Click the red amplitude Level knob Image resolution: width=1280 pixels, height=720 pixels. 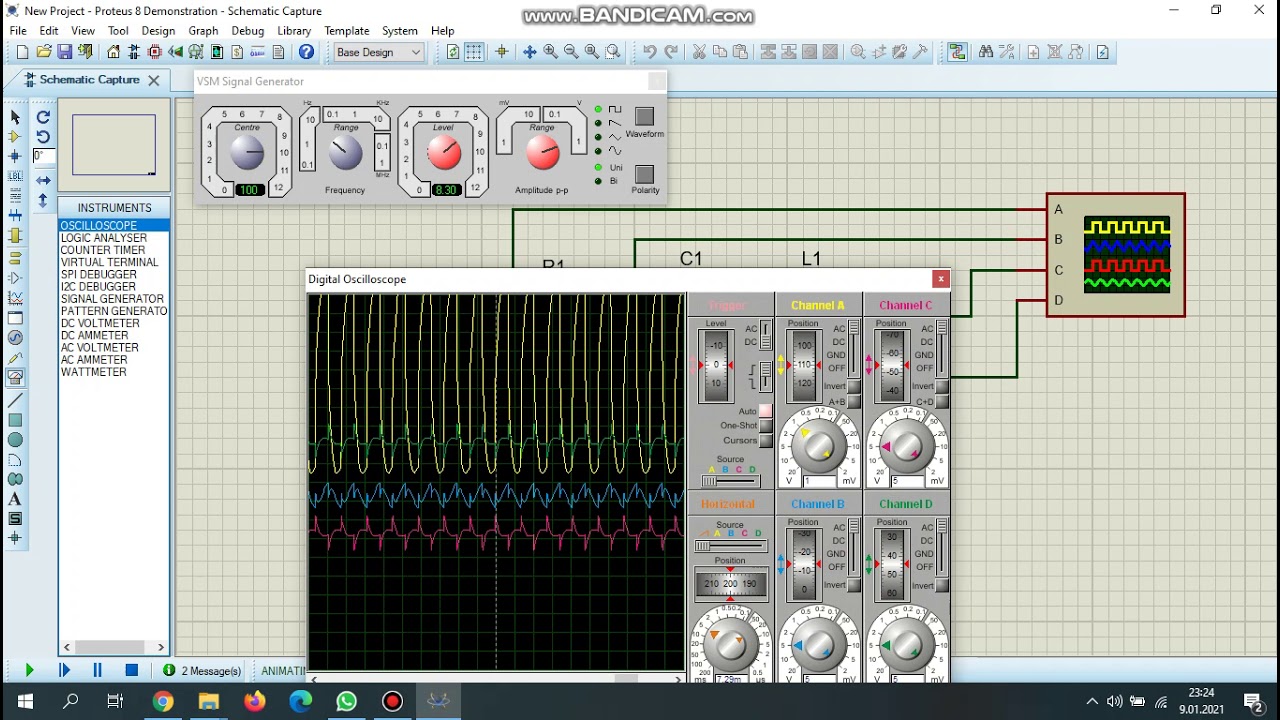click(x=443, y=152)
